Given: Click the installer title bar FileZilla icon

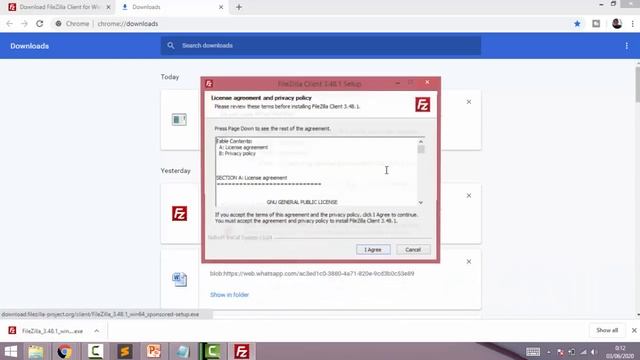Looking at the screenshot, I should click(209, 84).
